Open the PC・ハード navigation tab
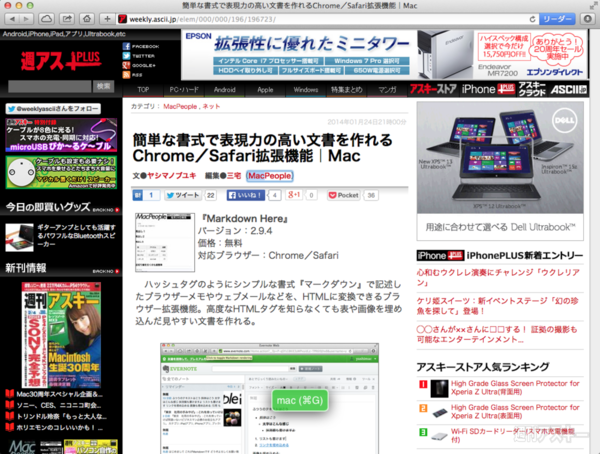 184,90
